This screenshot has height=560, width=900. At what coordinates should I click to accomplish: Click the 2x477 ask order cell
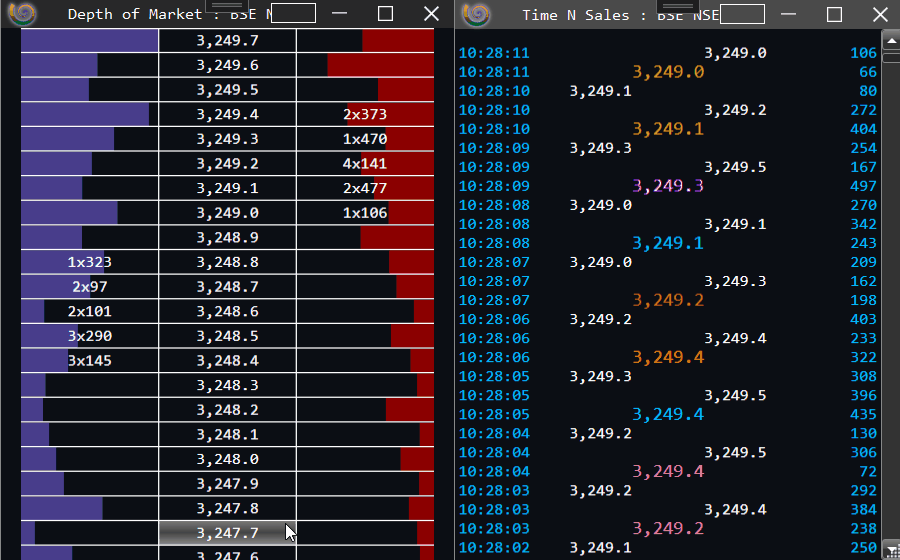point(365,188)
